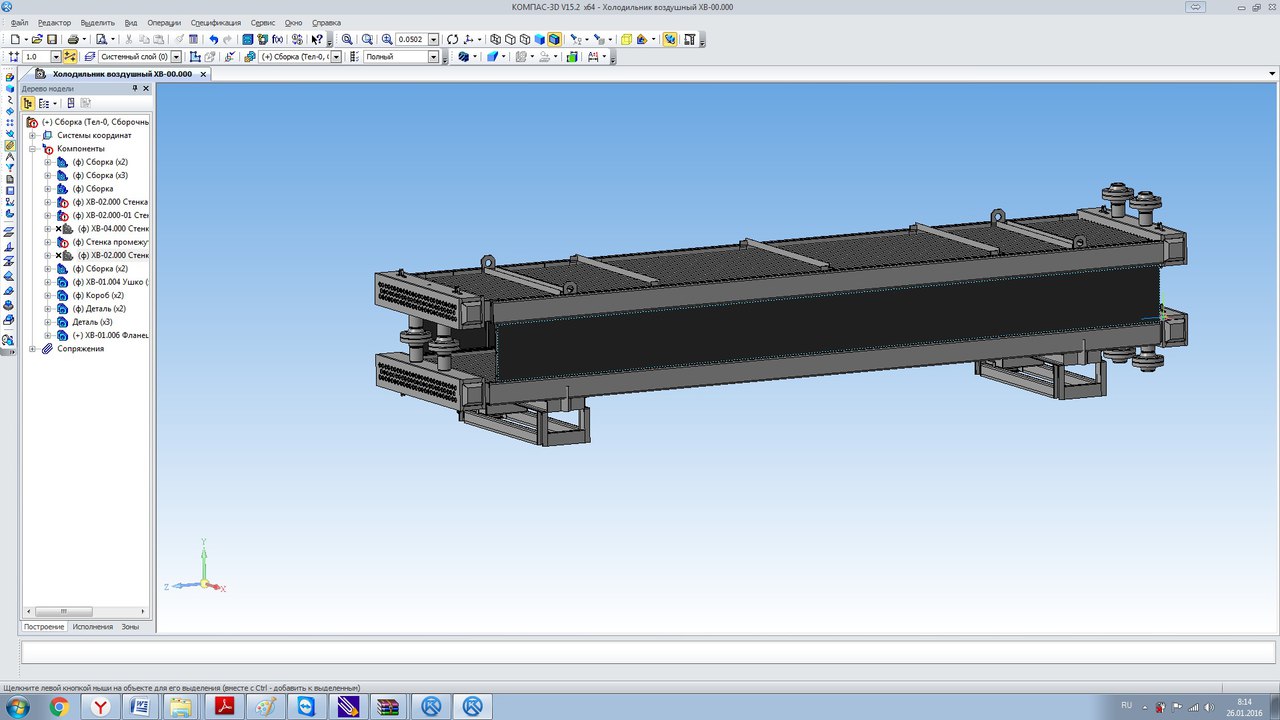Undo the last action
This screenshot has height=720, width=1280.
[213, 39]
